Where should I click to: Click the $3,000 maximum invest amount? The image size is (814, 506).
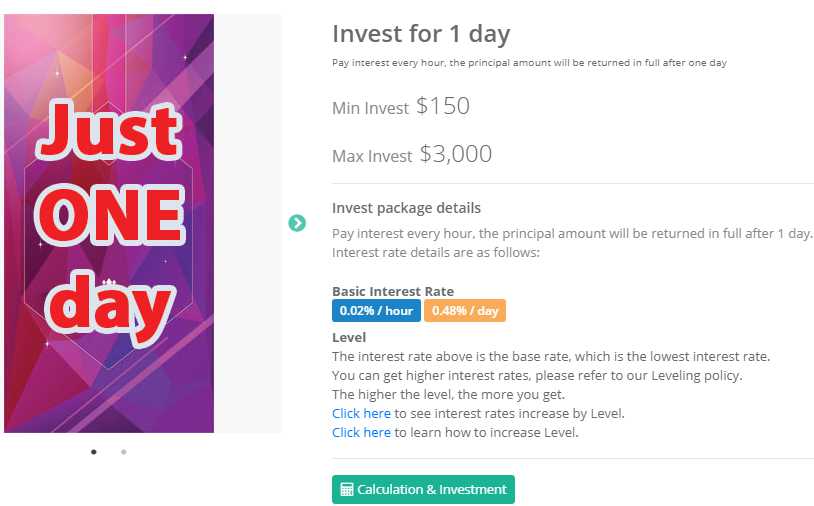click(x=456, y=154)
